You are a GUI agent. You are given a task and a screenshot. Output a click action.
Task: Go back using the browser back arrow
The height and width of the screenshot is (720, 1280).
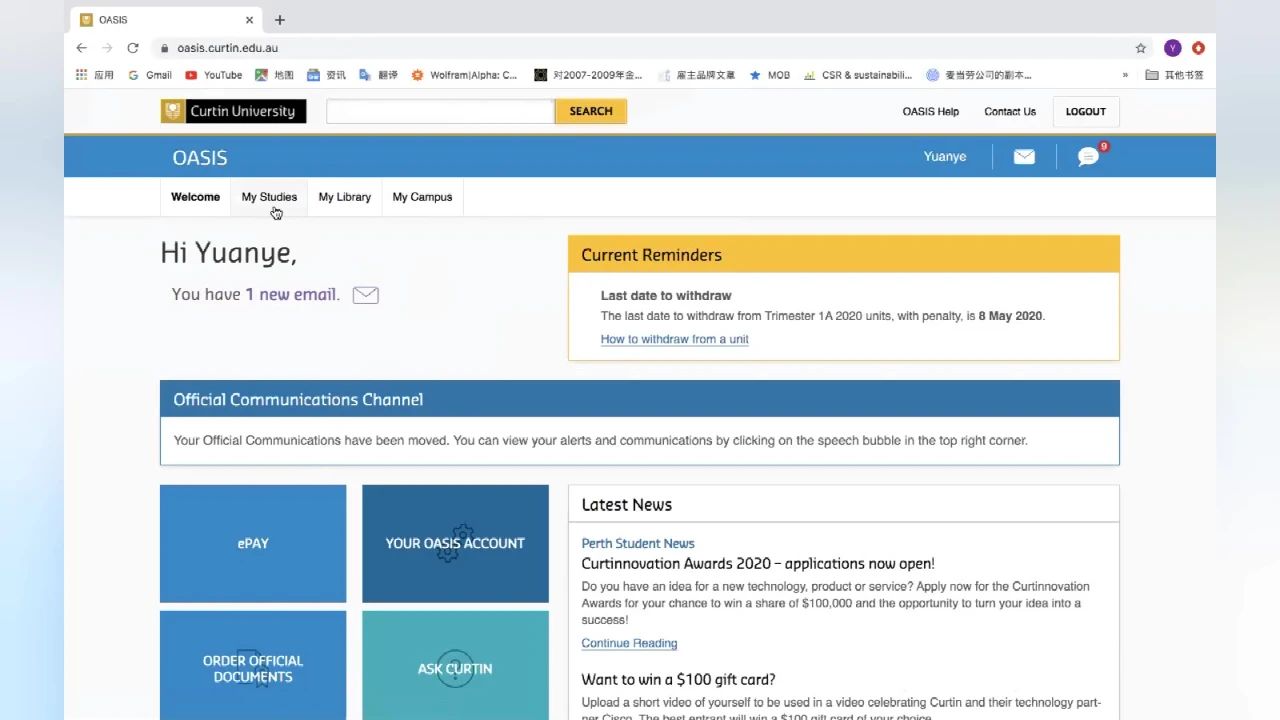click(x=82, y=48)
